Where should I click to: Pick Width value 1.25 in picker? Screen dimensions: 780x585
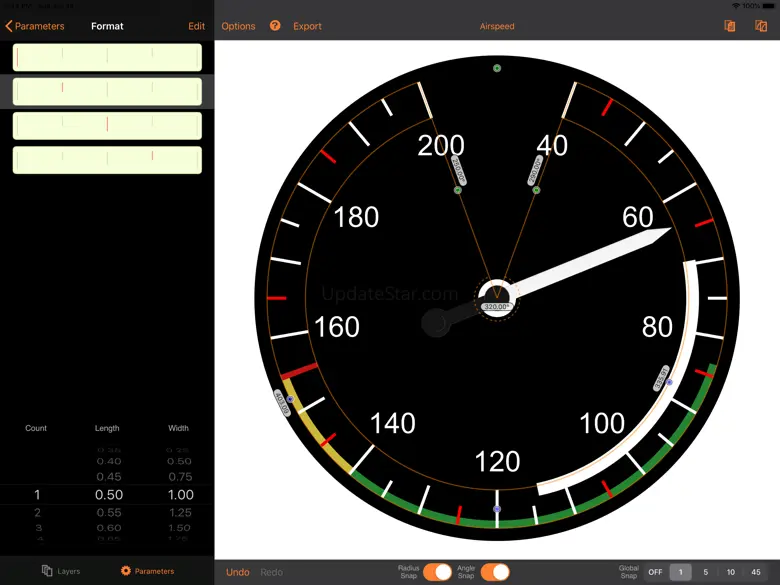coord(179,513)
